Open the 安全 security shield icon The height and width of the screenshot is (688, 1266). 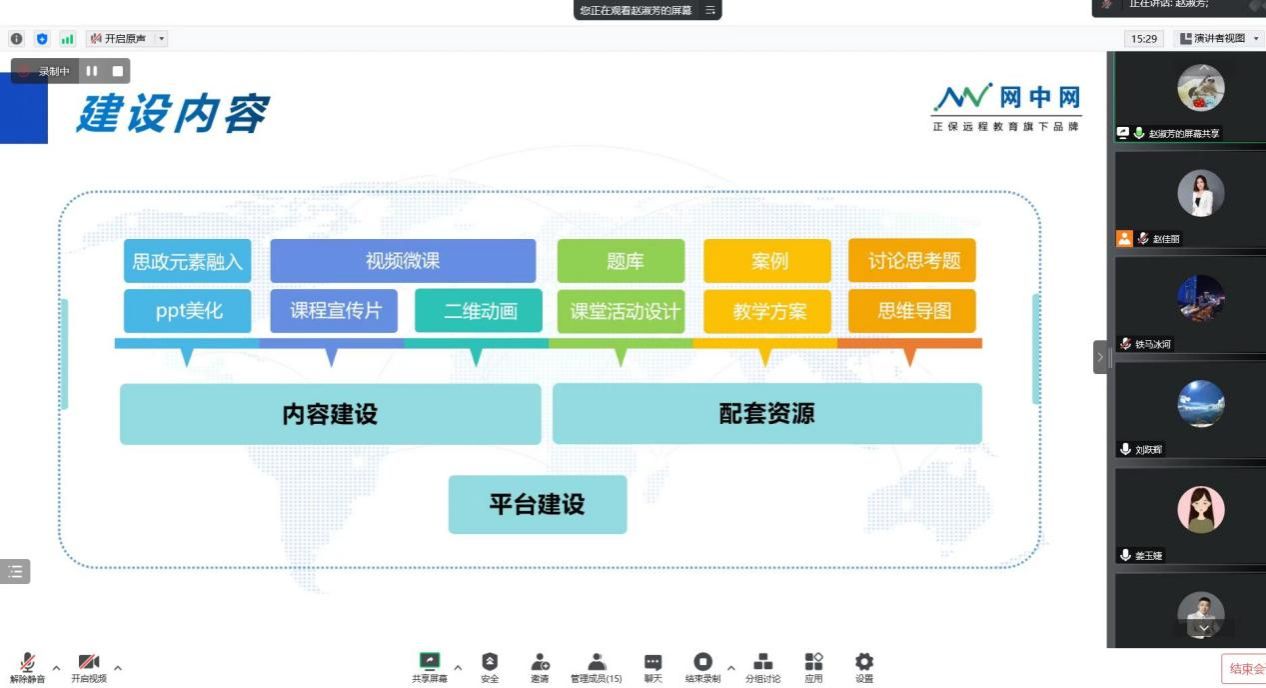489,662
